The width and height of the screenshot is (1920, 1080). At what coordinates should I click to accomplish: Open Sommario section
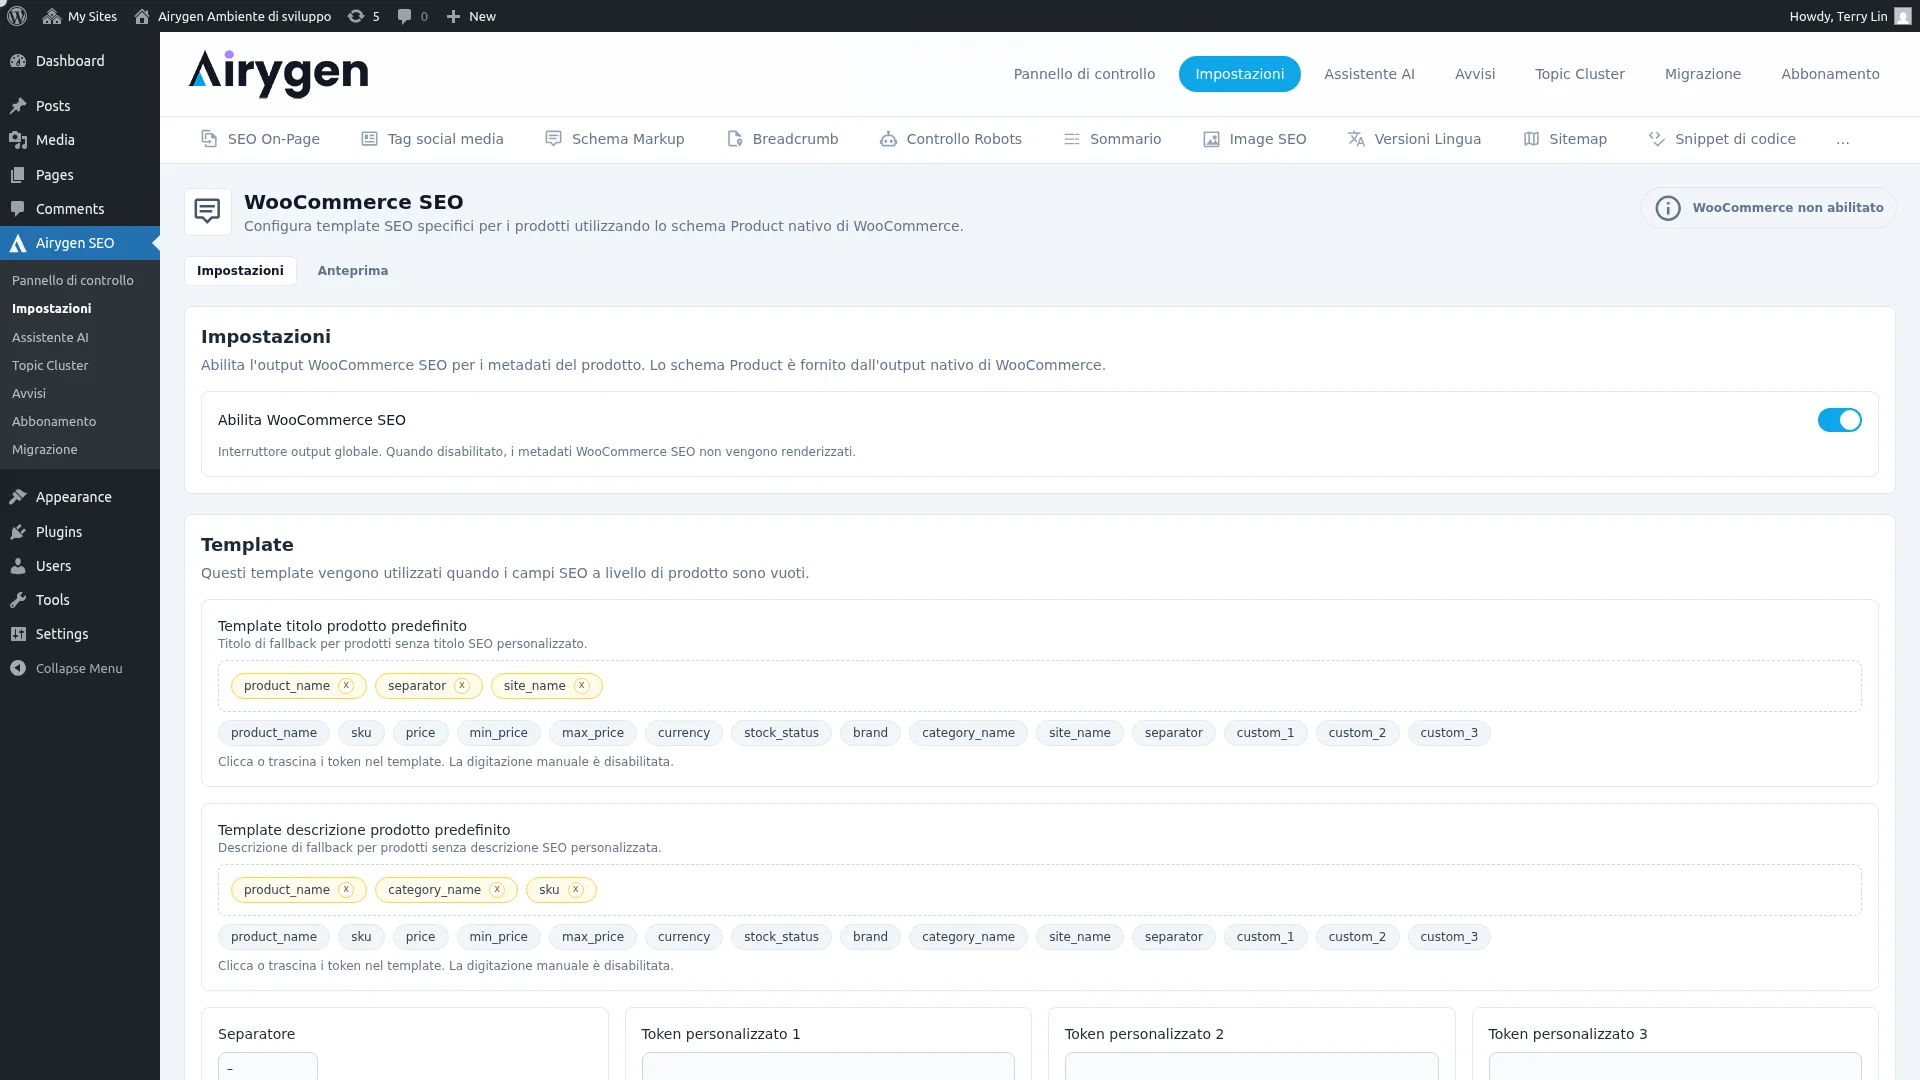click(x=1112, y=139)
